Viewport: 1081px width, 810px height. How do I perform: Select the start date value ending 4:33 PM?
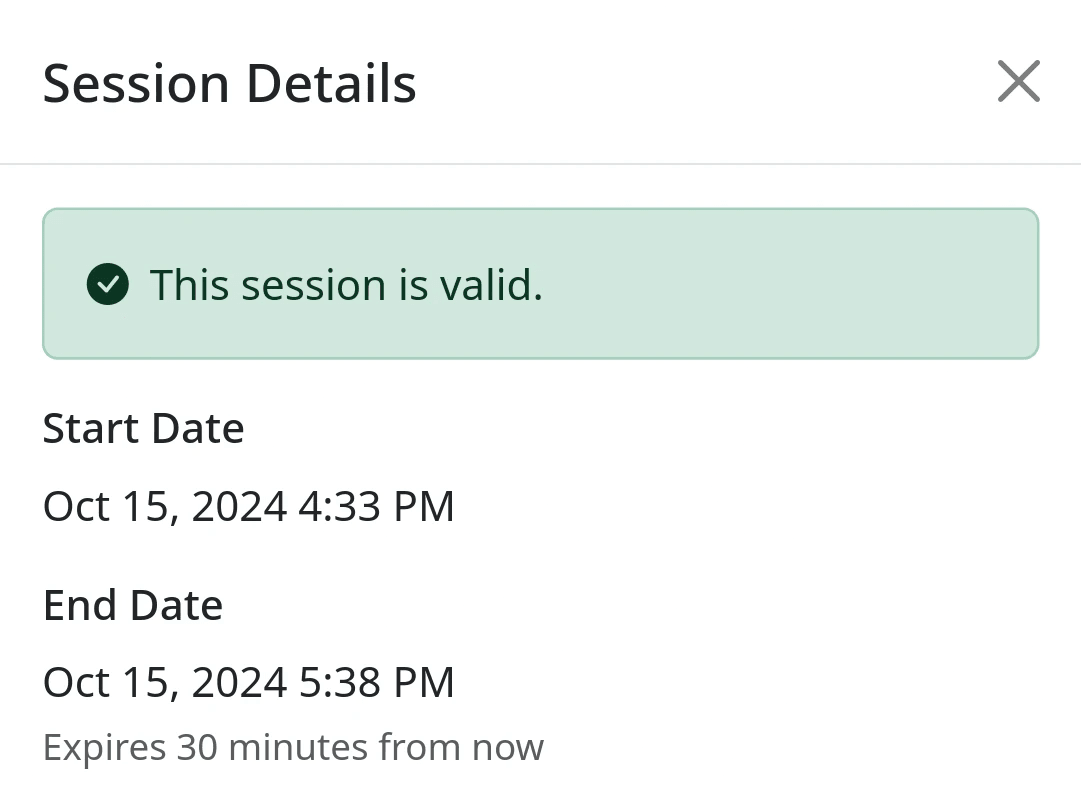pos(248,506)
